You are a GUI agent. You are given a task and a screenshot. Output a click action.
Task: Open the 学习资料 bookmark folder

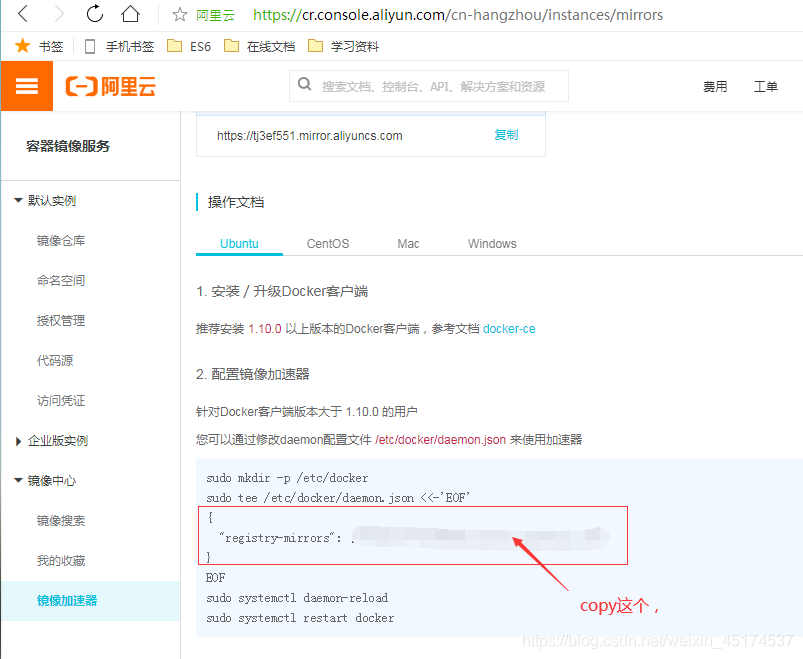(344, 47)
